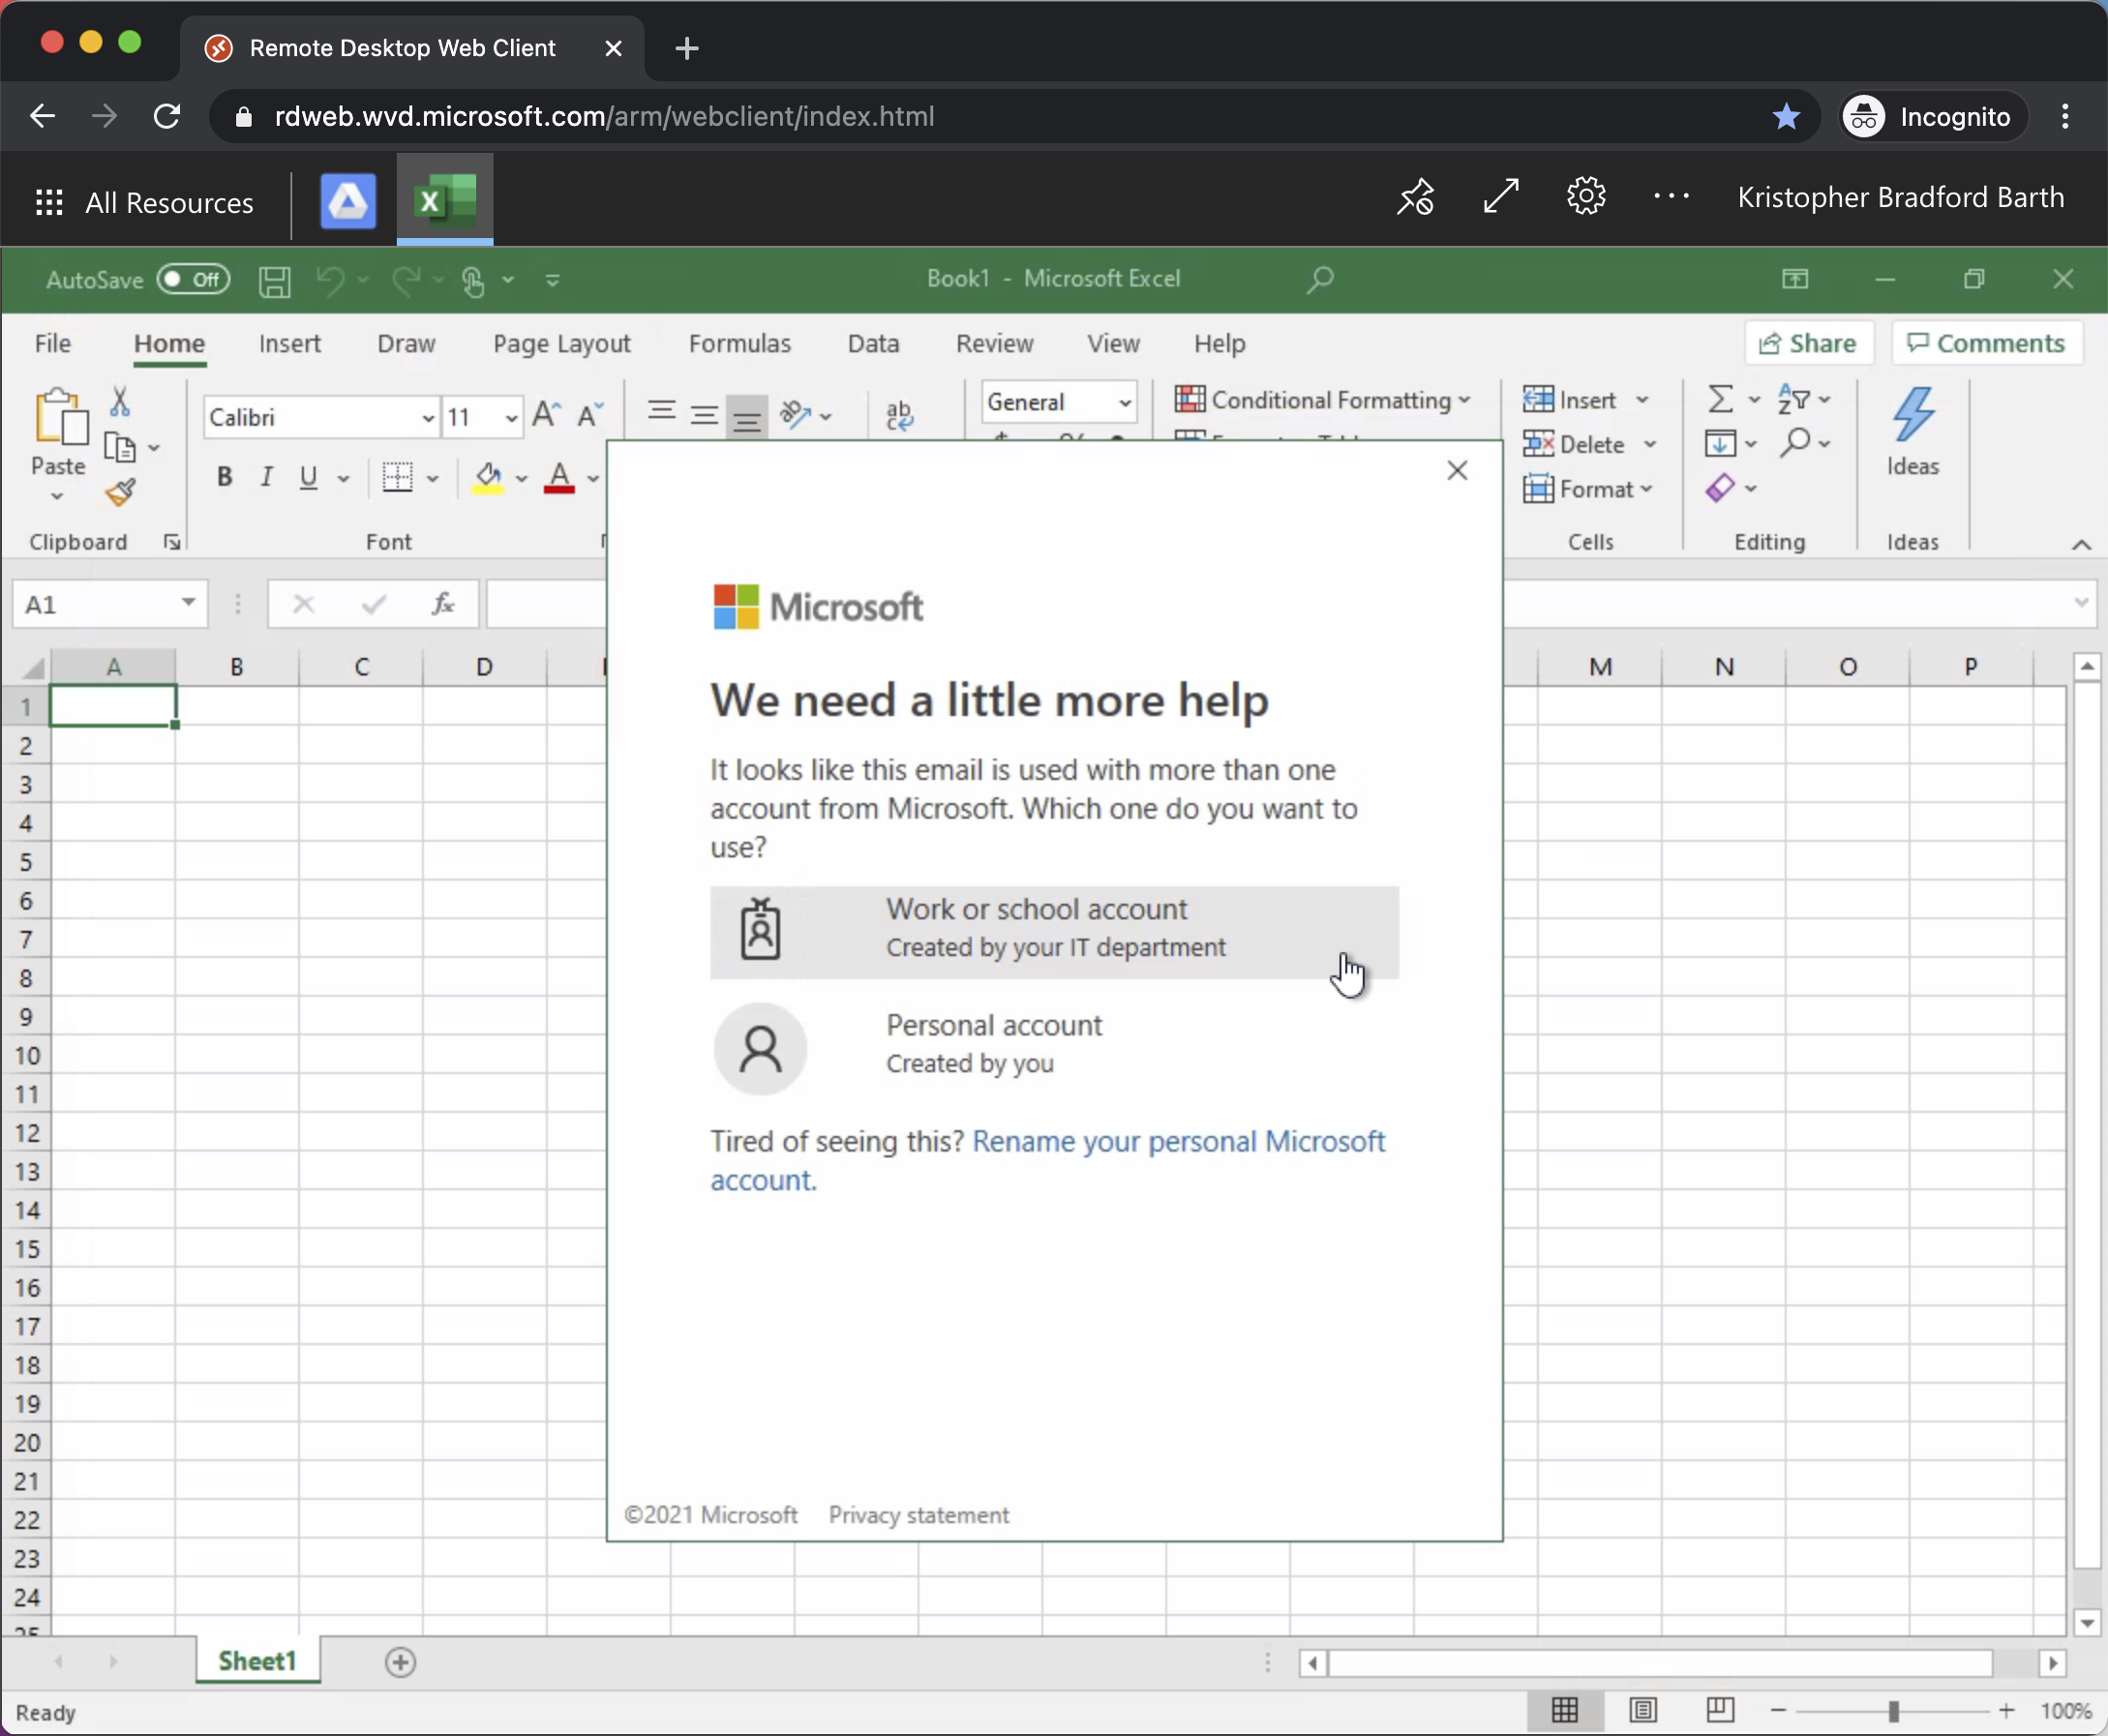Open the font name Calibri dropdown
This screenshot has height=1736, width=2108.
pyautogui.click(x=428, y=418)
